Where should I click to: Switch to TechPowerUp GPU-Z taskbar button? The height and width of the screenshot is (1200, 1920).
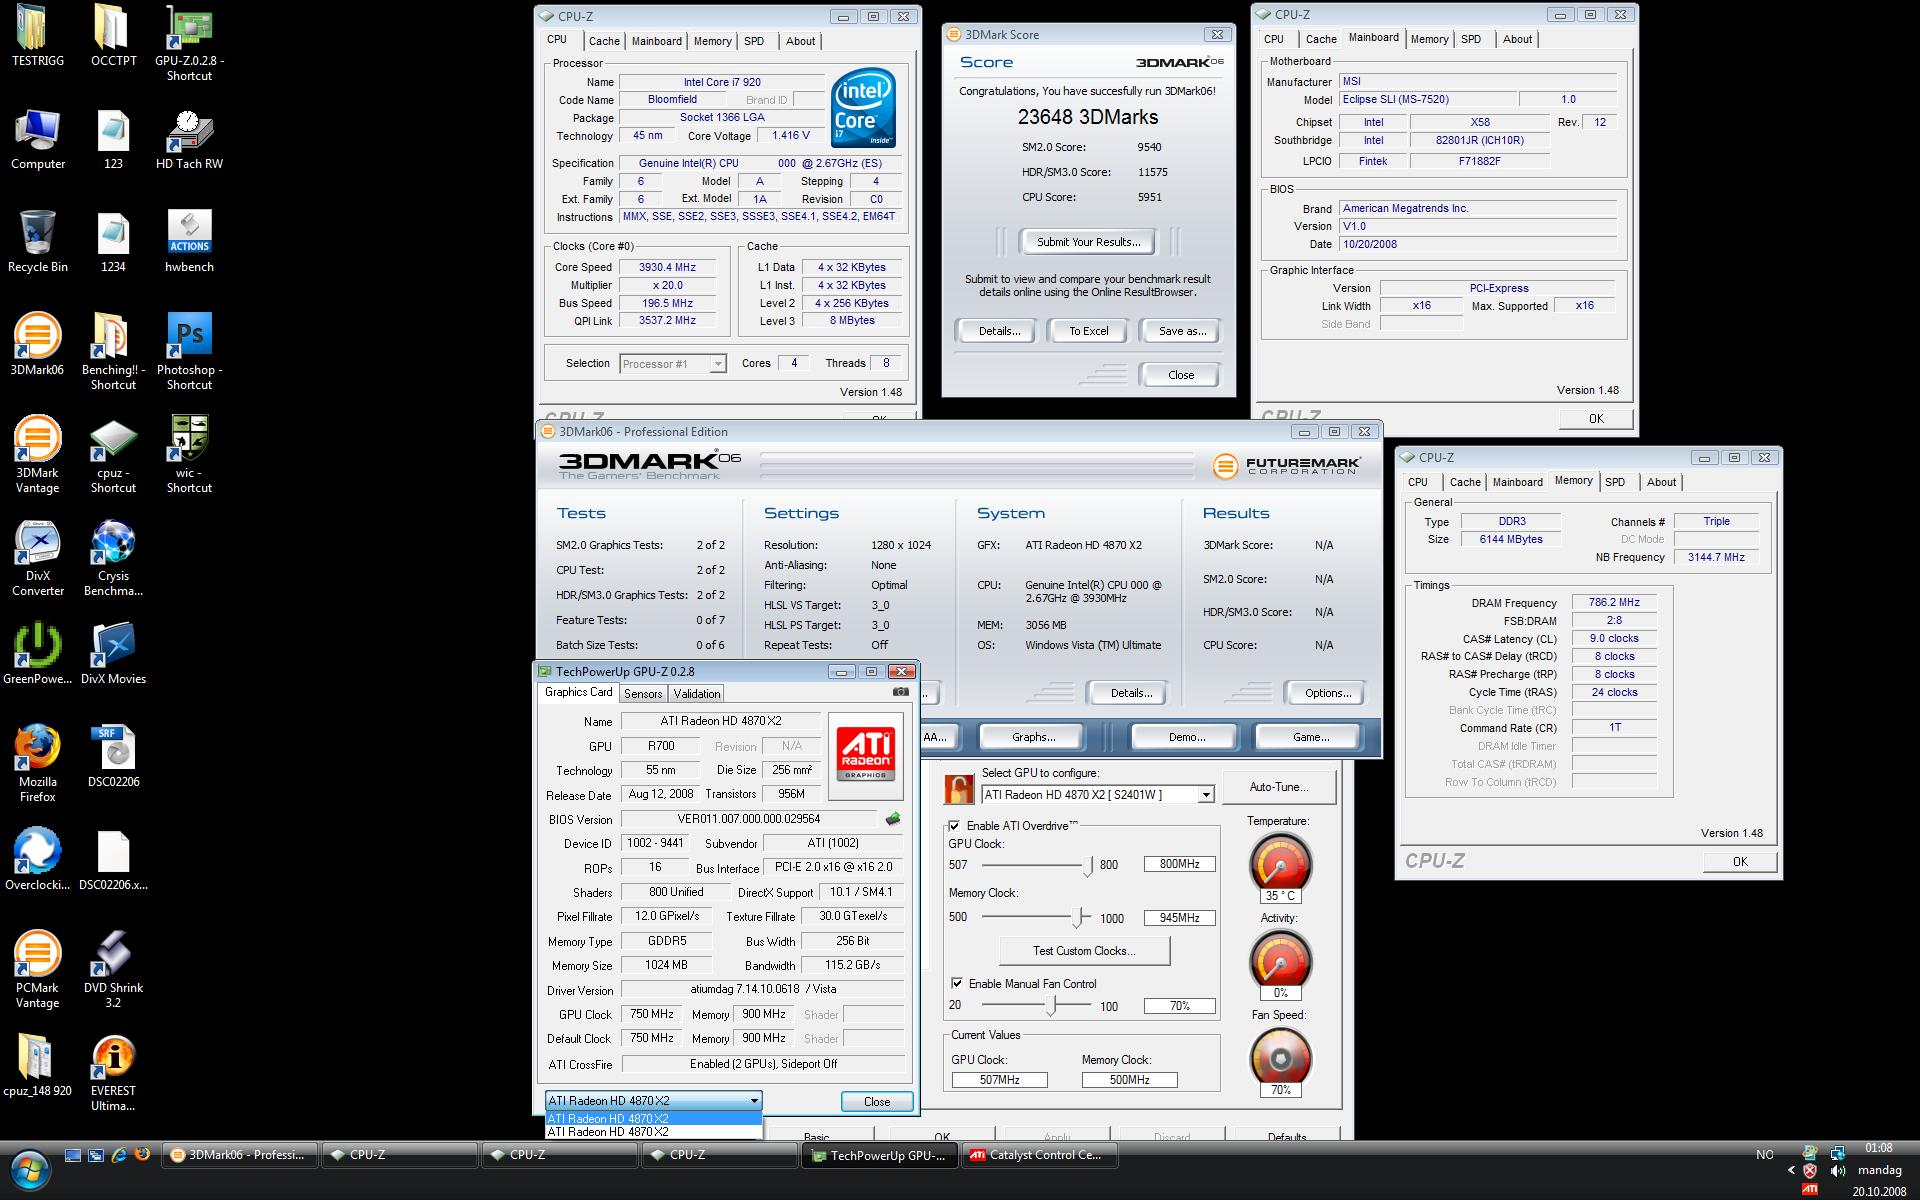pyautogui.click(x=879, y=1156)
